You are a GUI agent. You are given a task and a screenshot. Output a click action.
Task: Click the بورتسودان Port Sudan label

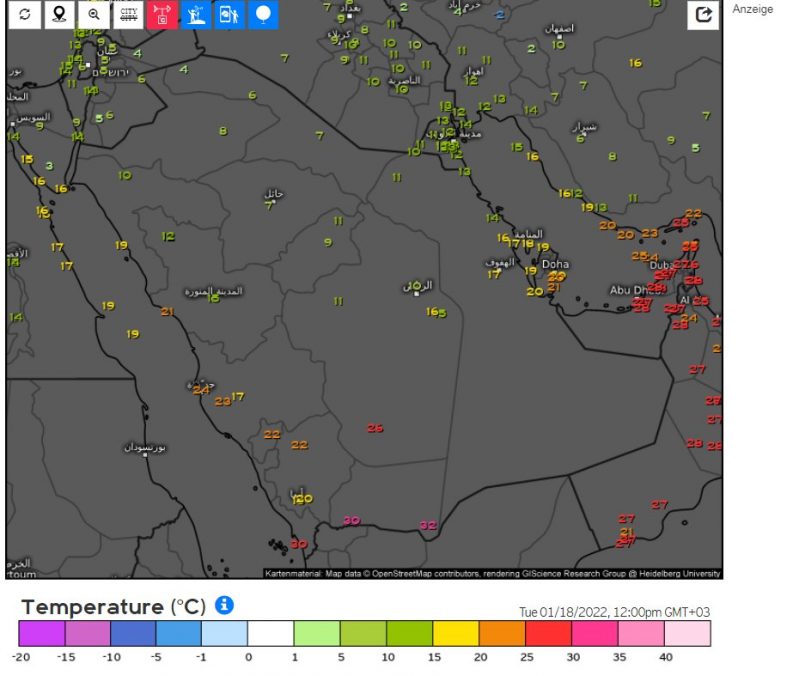click(x=145, y=447)
